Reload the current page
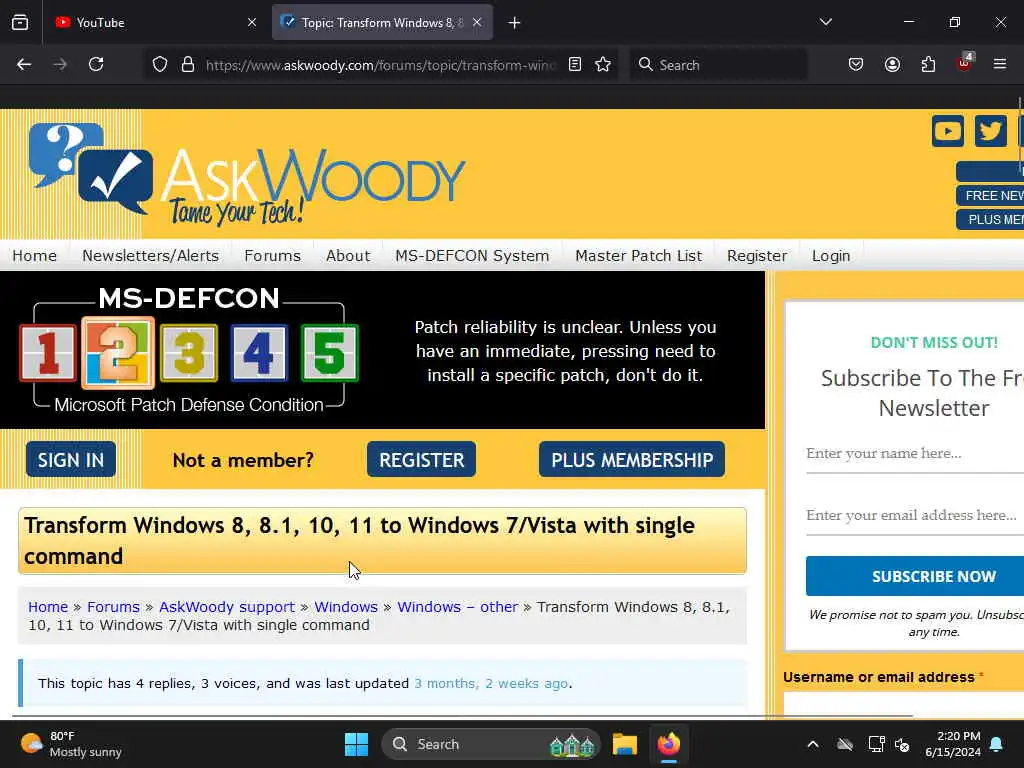The image size is (1024, 768). (96, 64)
